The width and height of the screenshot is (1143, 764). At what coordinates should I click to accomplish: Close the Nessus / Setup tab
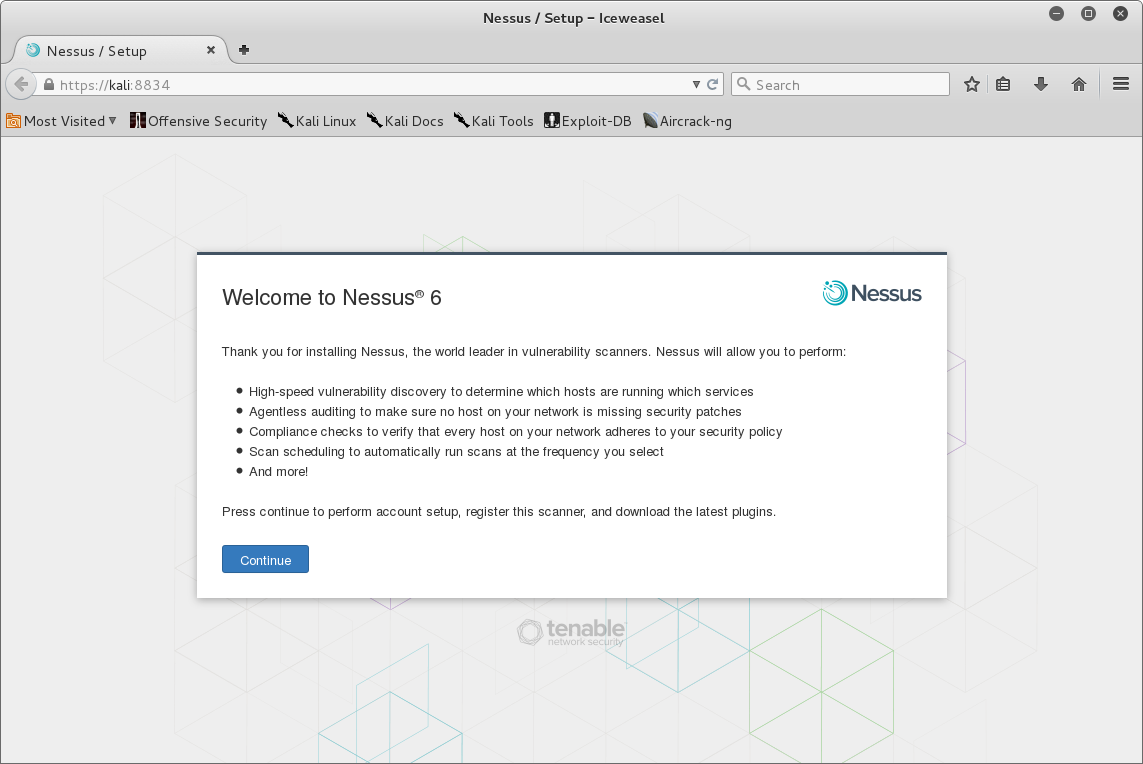[x=211, y=50]
